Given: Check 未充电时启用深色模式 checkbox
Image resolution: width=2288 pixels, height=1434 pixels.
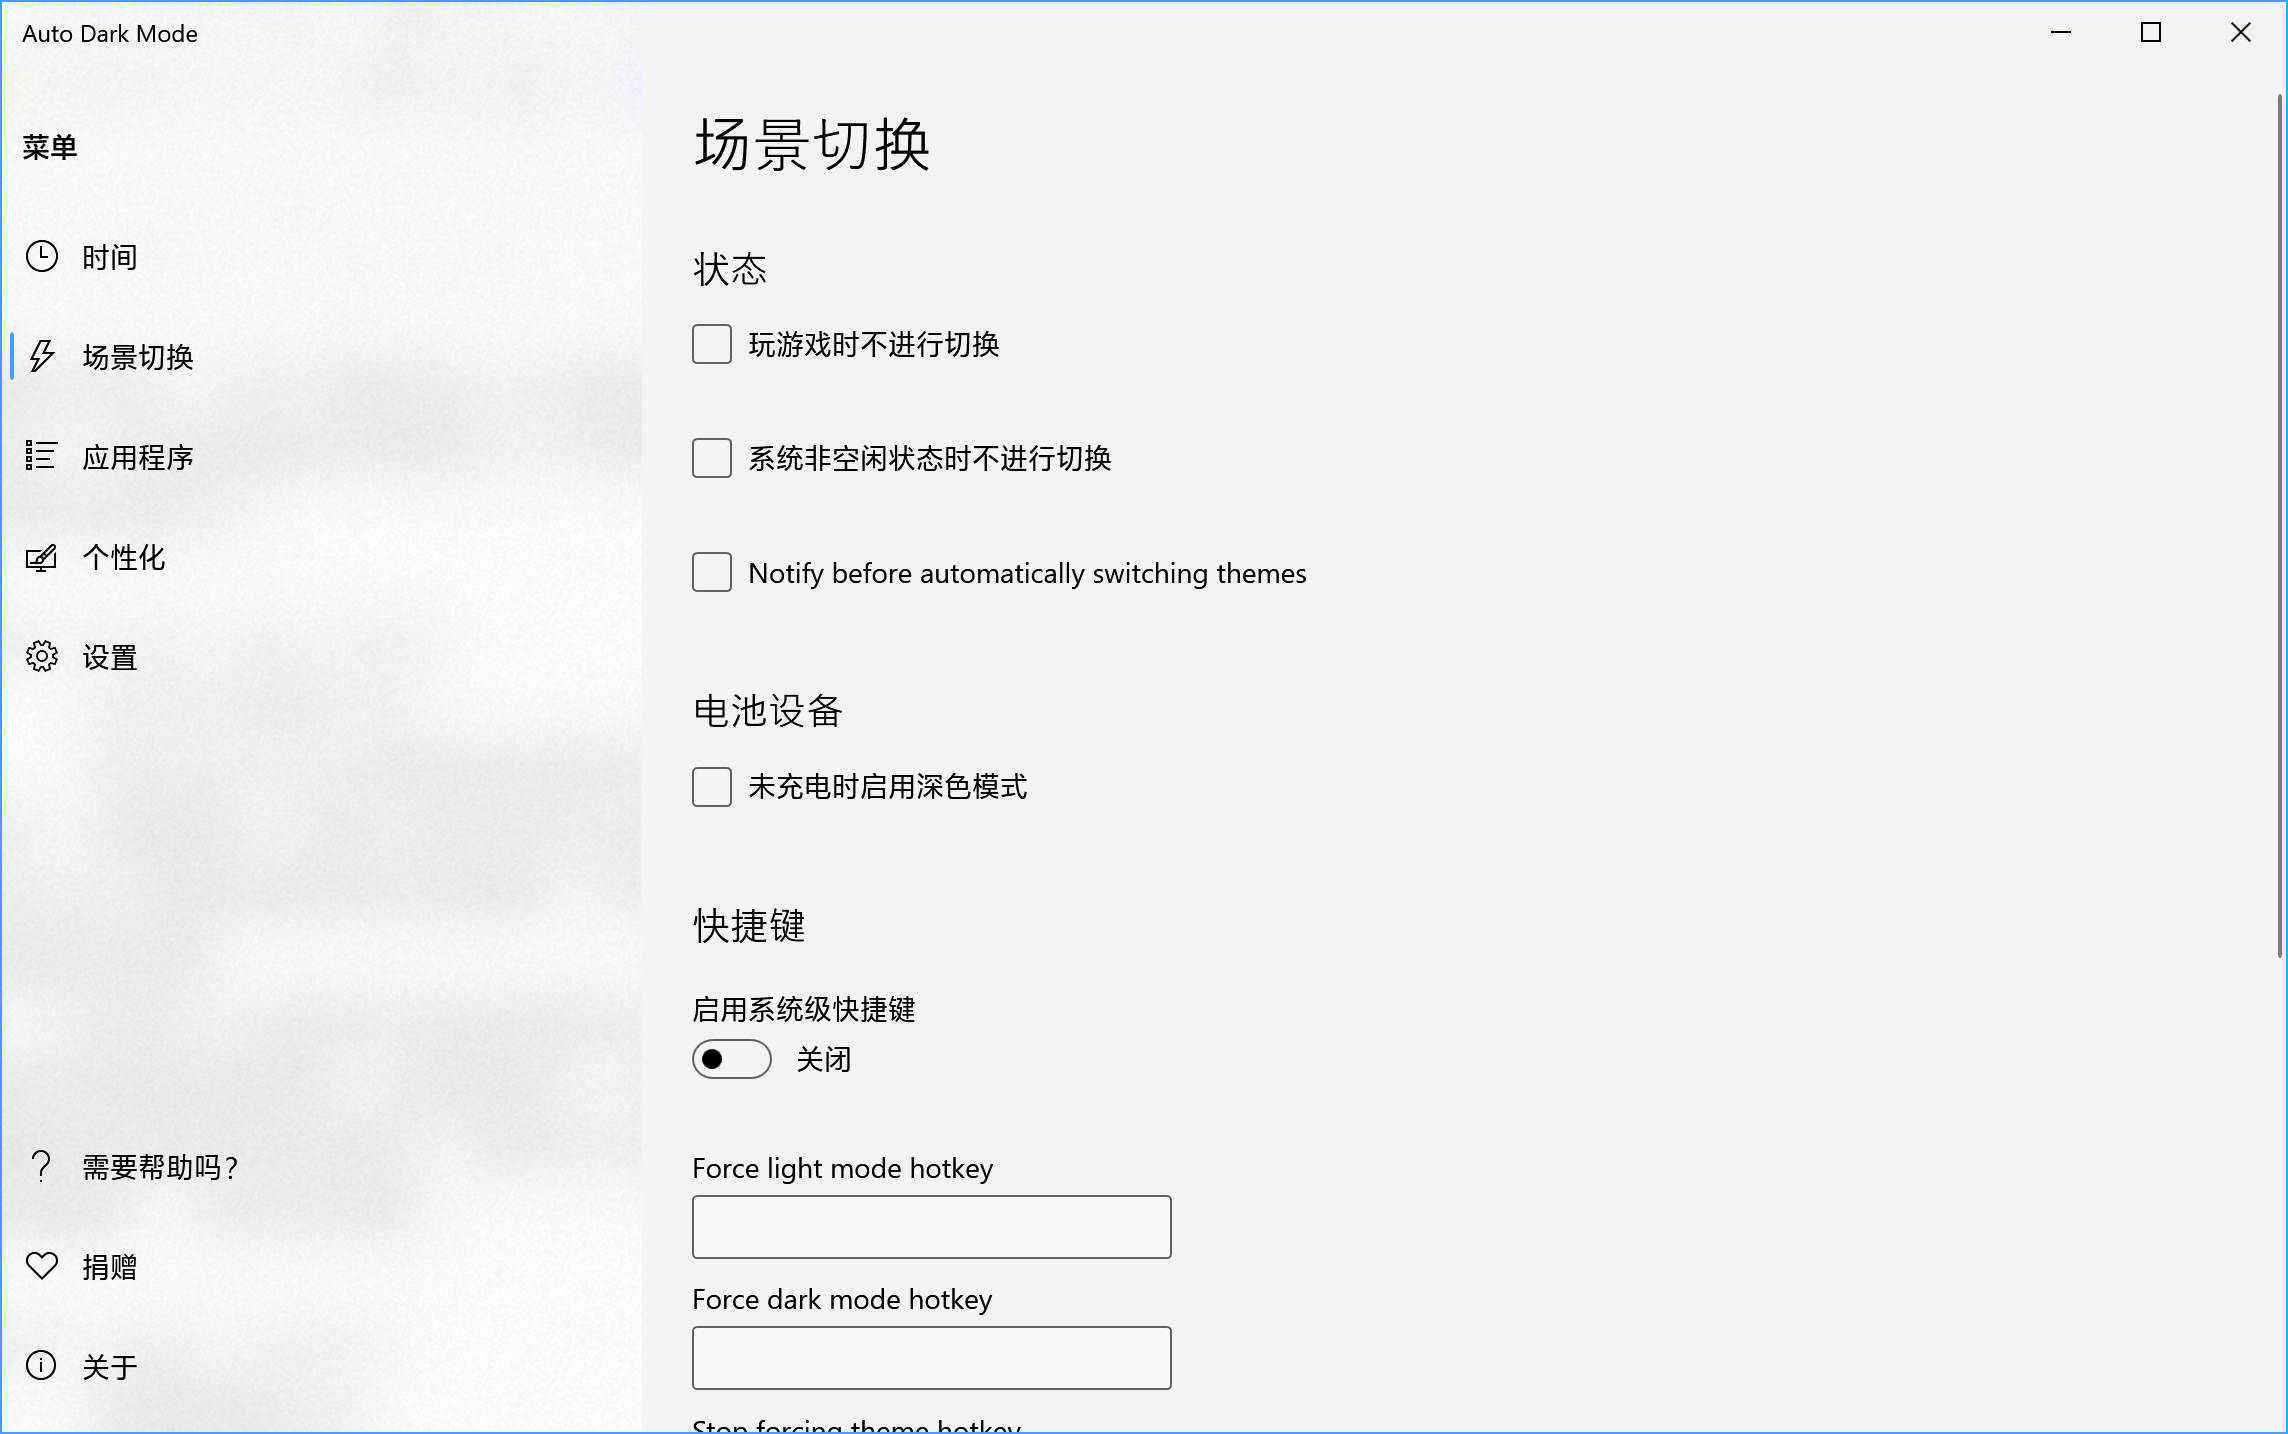Looking at the screenshot, I should point(712,787).
